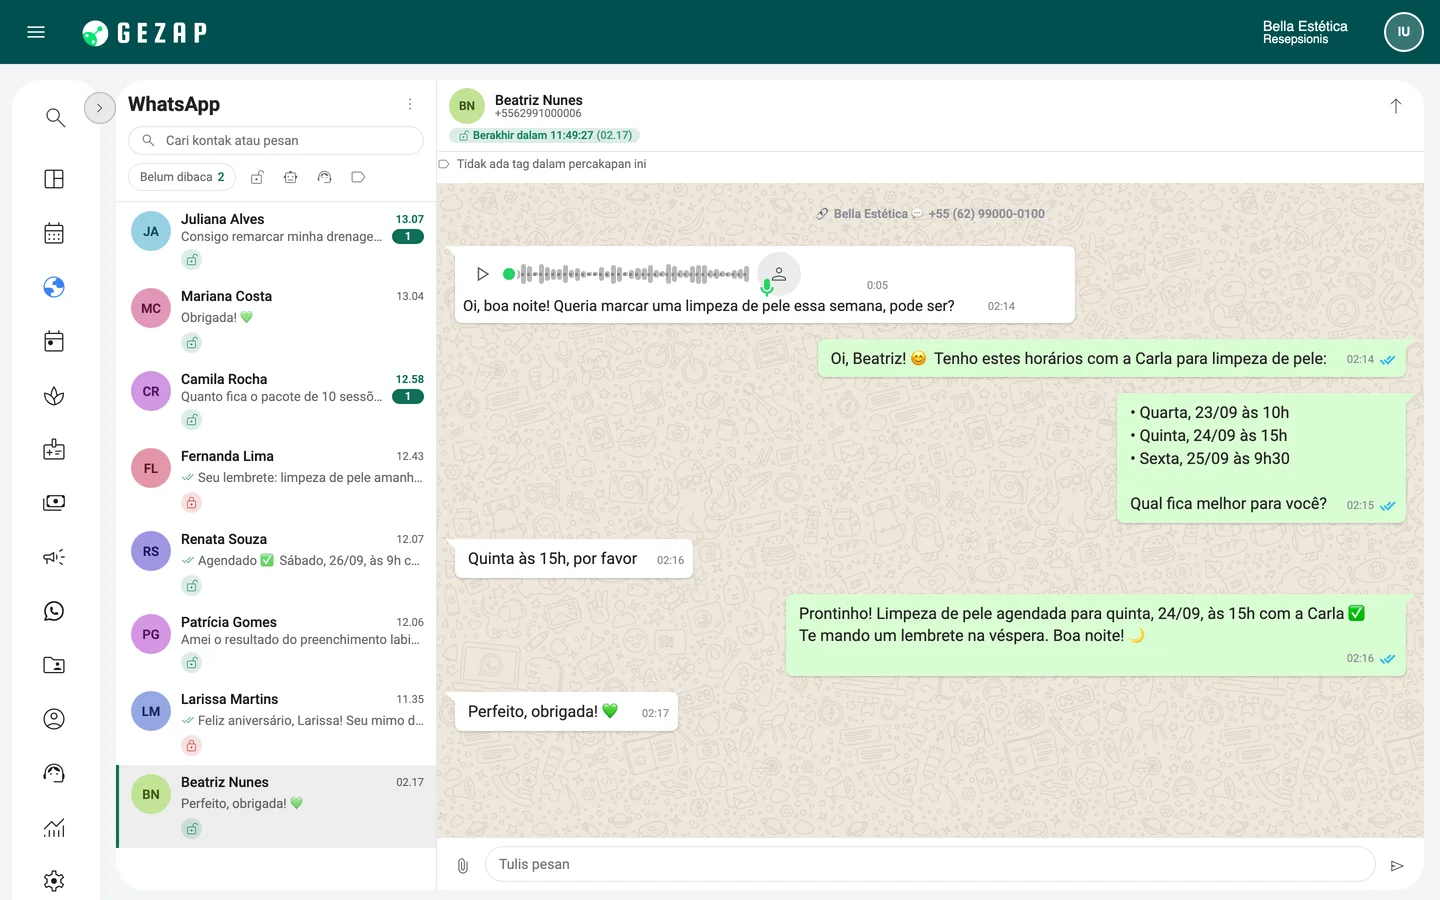This screenshot has width=1440, height=900.
Task: Open Renata Souza conversation
Action: pos(276,563)
